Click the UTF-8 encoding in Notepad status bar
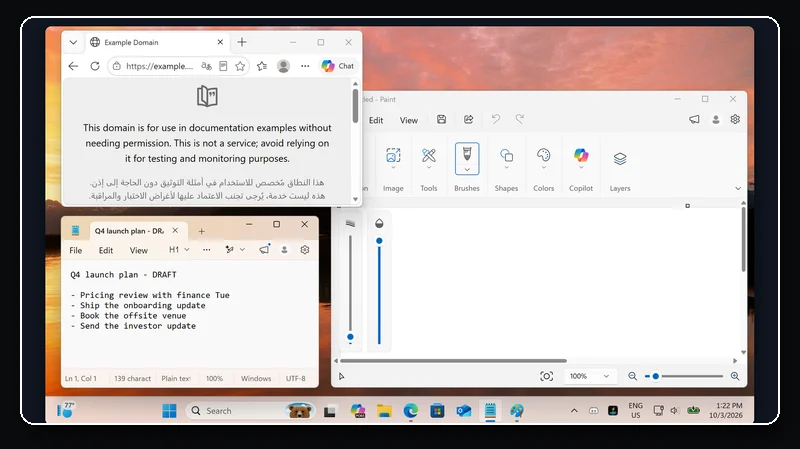The width and height of the screenshot is (800, 449). point(295,378)
